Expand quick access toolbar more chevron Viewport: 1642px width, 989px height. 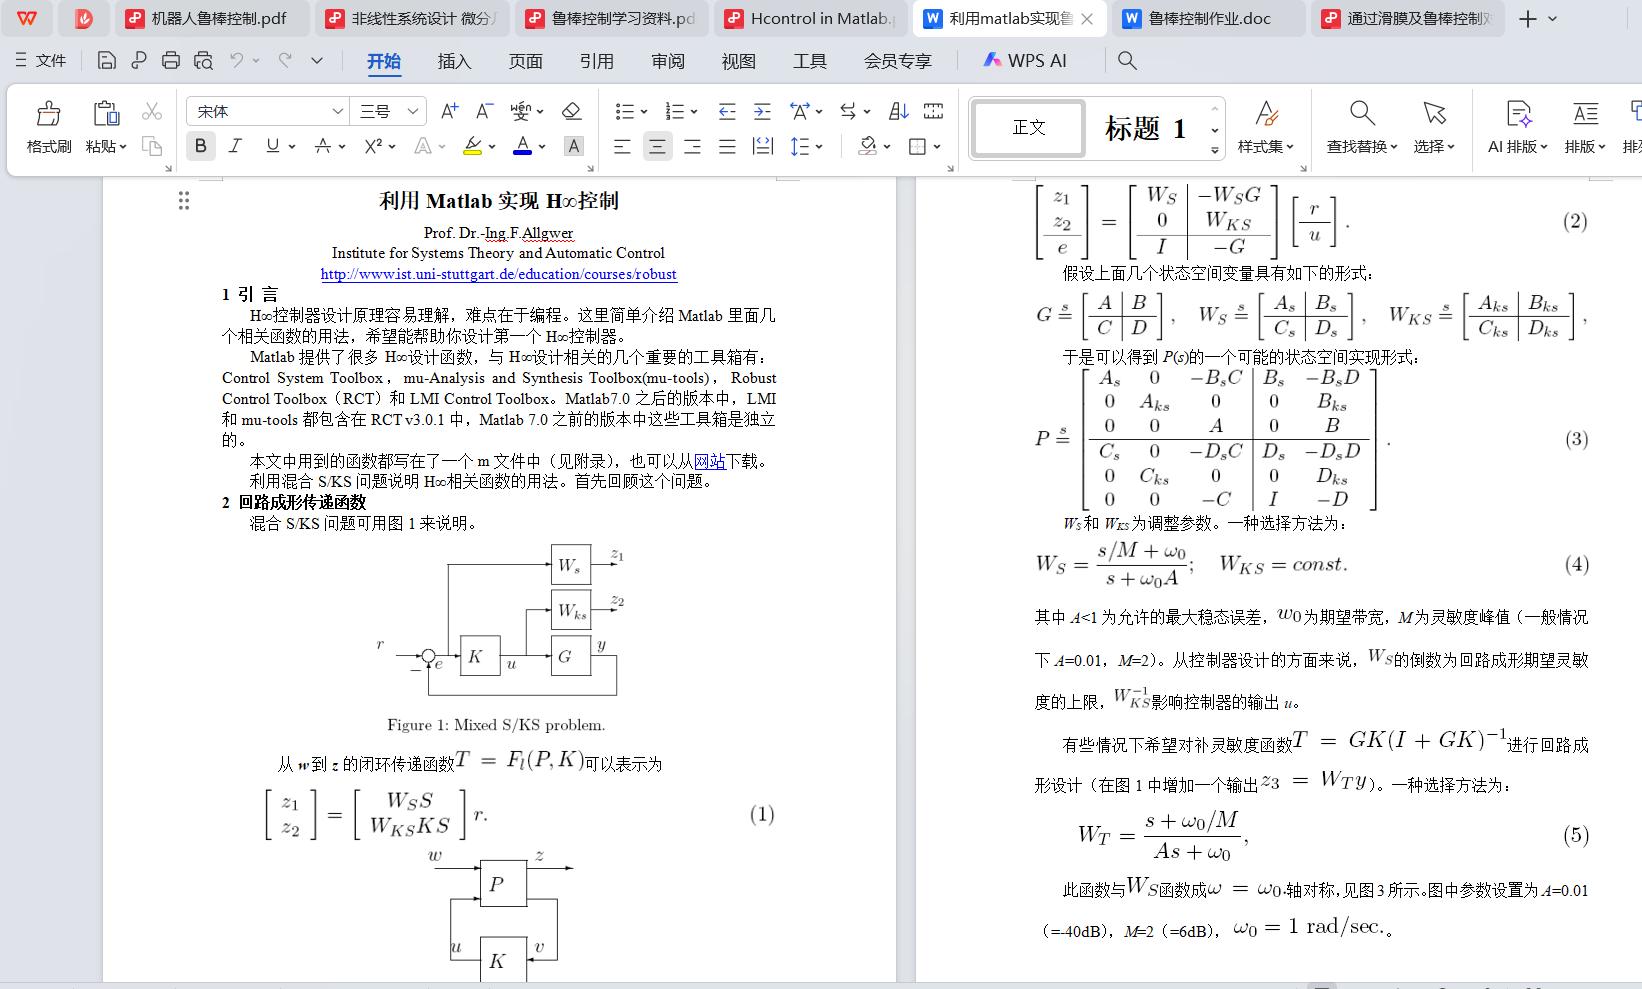pos(317,60)
